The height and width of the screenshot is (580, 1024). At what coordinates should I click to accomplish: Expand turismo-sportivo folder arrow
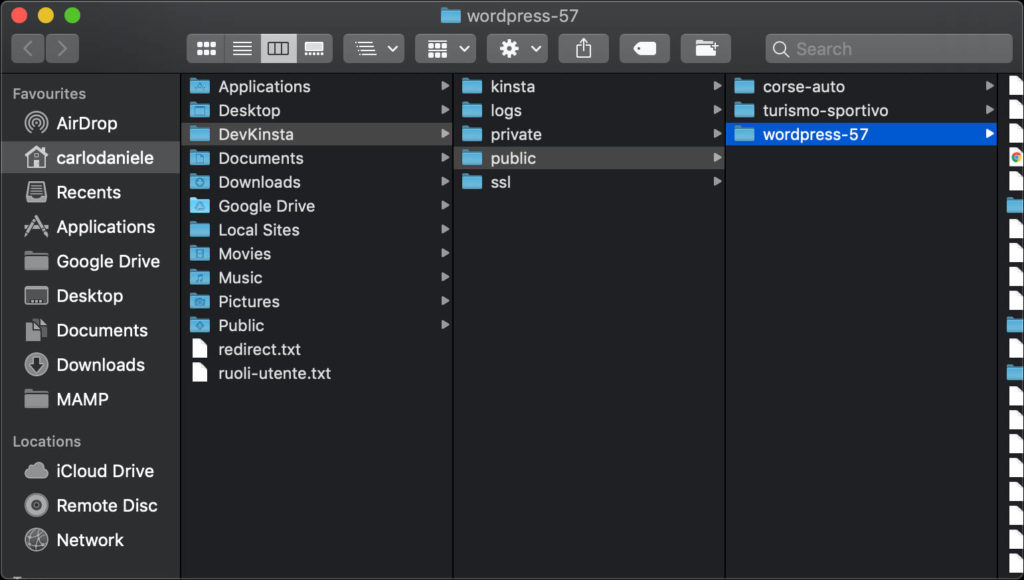[989, 110]
